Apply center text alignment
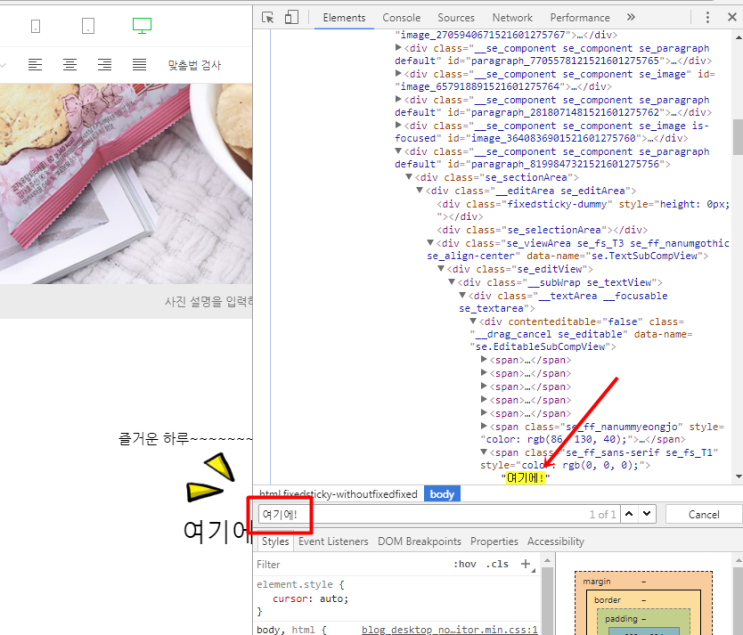 [70, 64]
